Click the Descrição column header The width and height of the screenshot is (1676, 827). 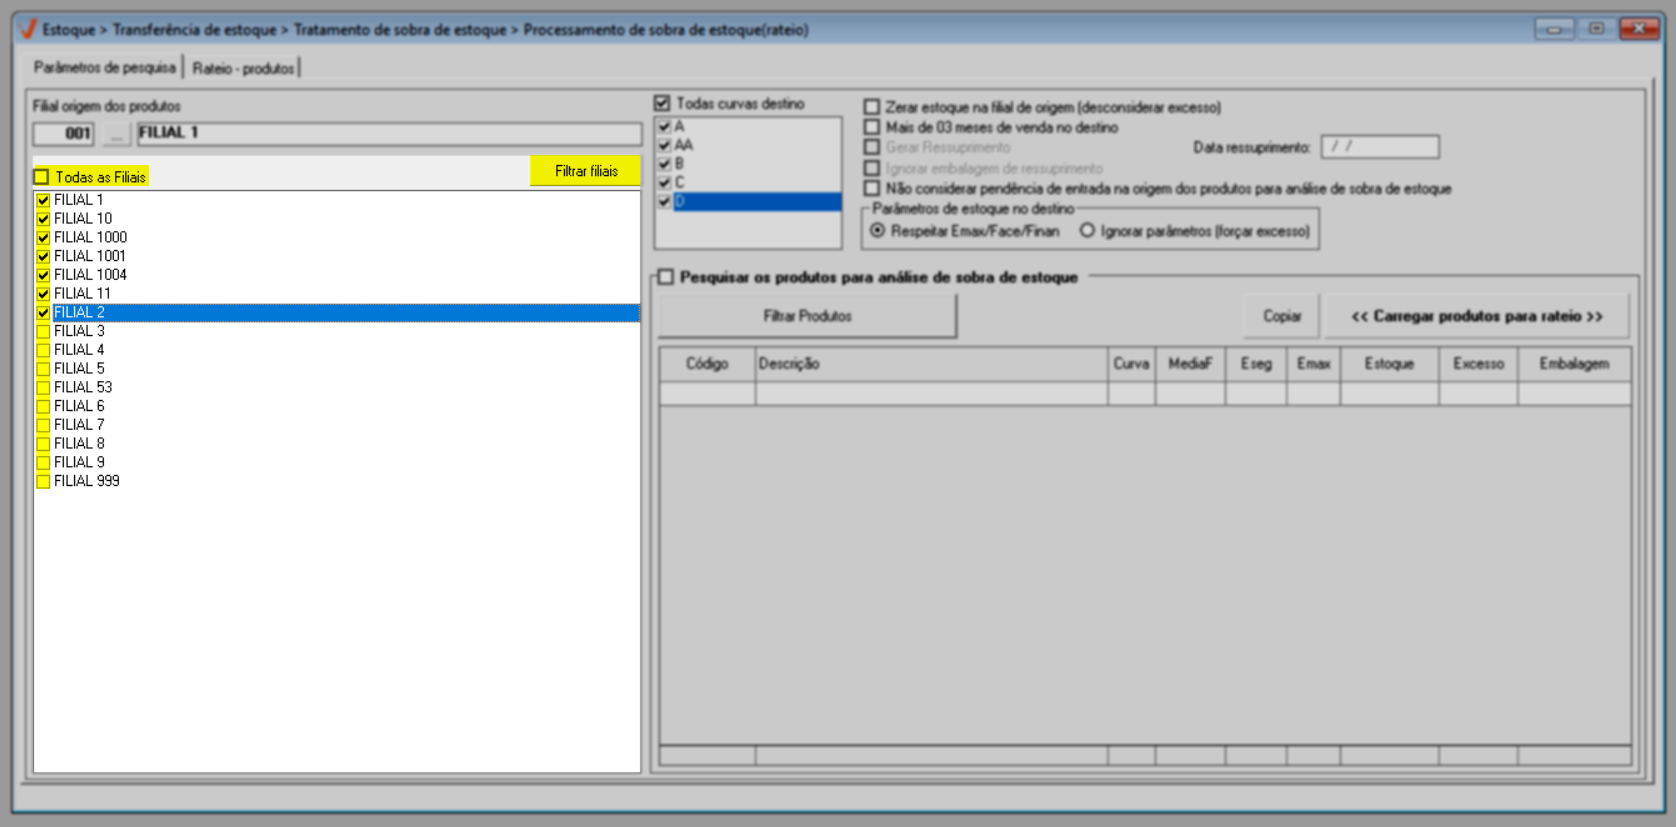click(x=931, y=364)
